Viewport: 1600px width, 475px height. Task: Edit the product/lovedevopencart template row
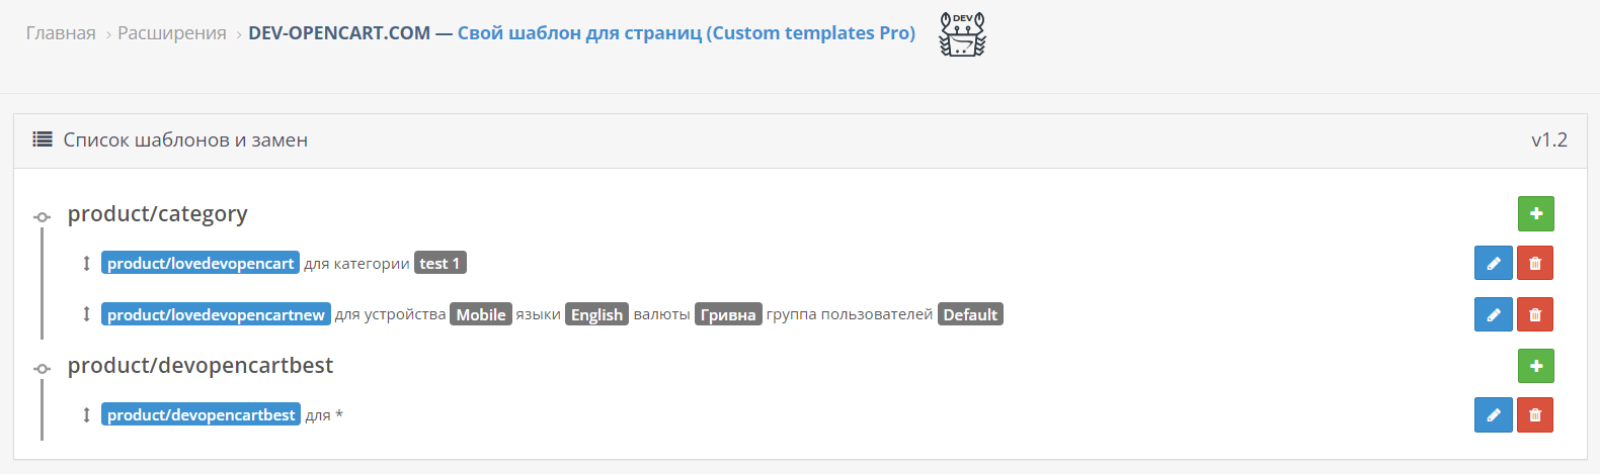pyautogui.click(x=1493, y=264)
